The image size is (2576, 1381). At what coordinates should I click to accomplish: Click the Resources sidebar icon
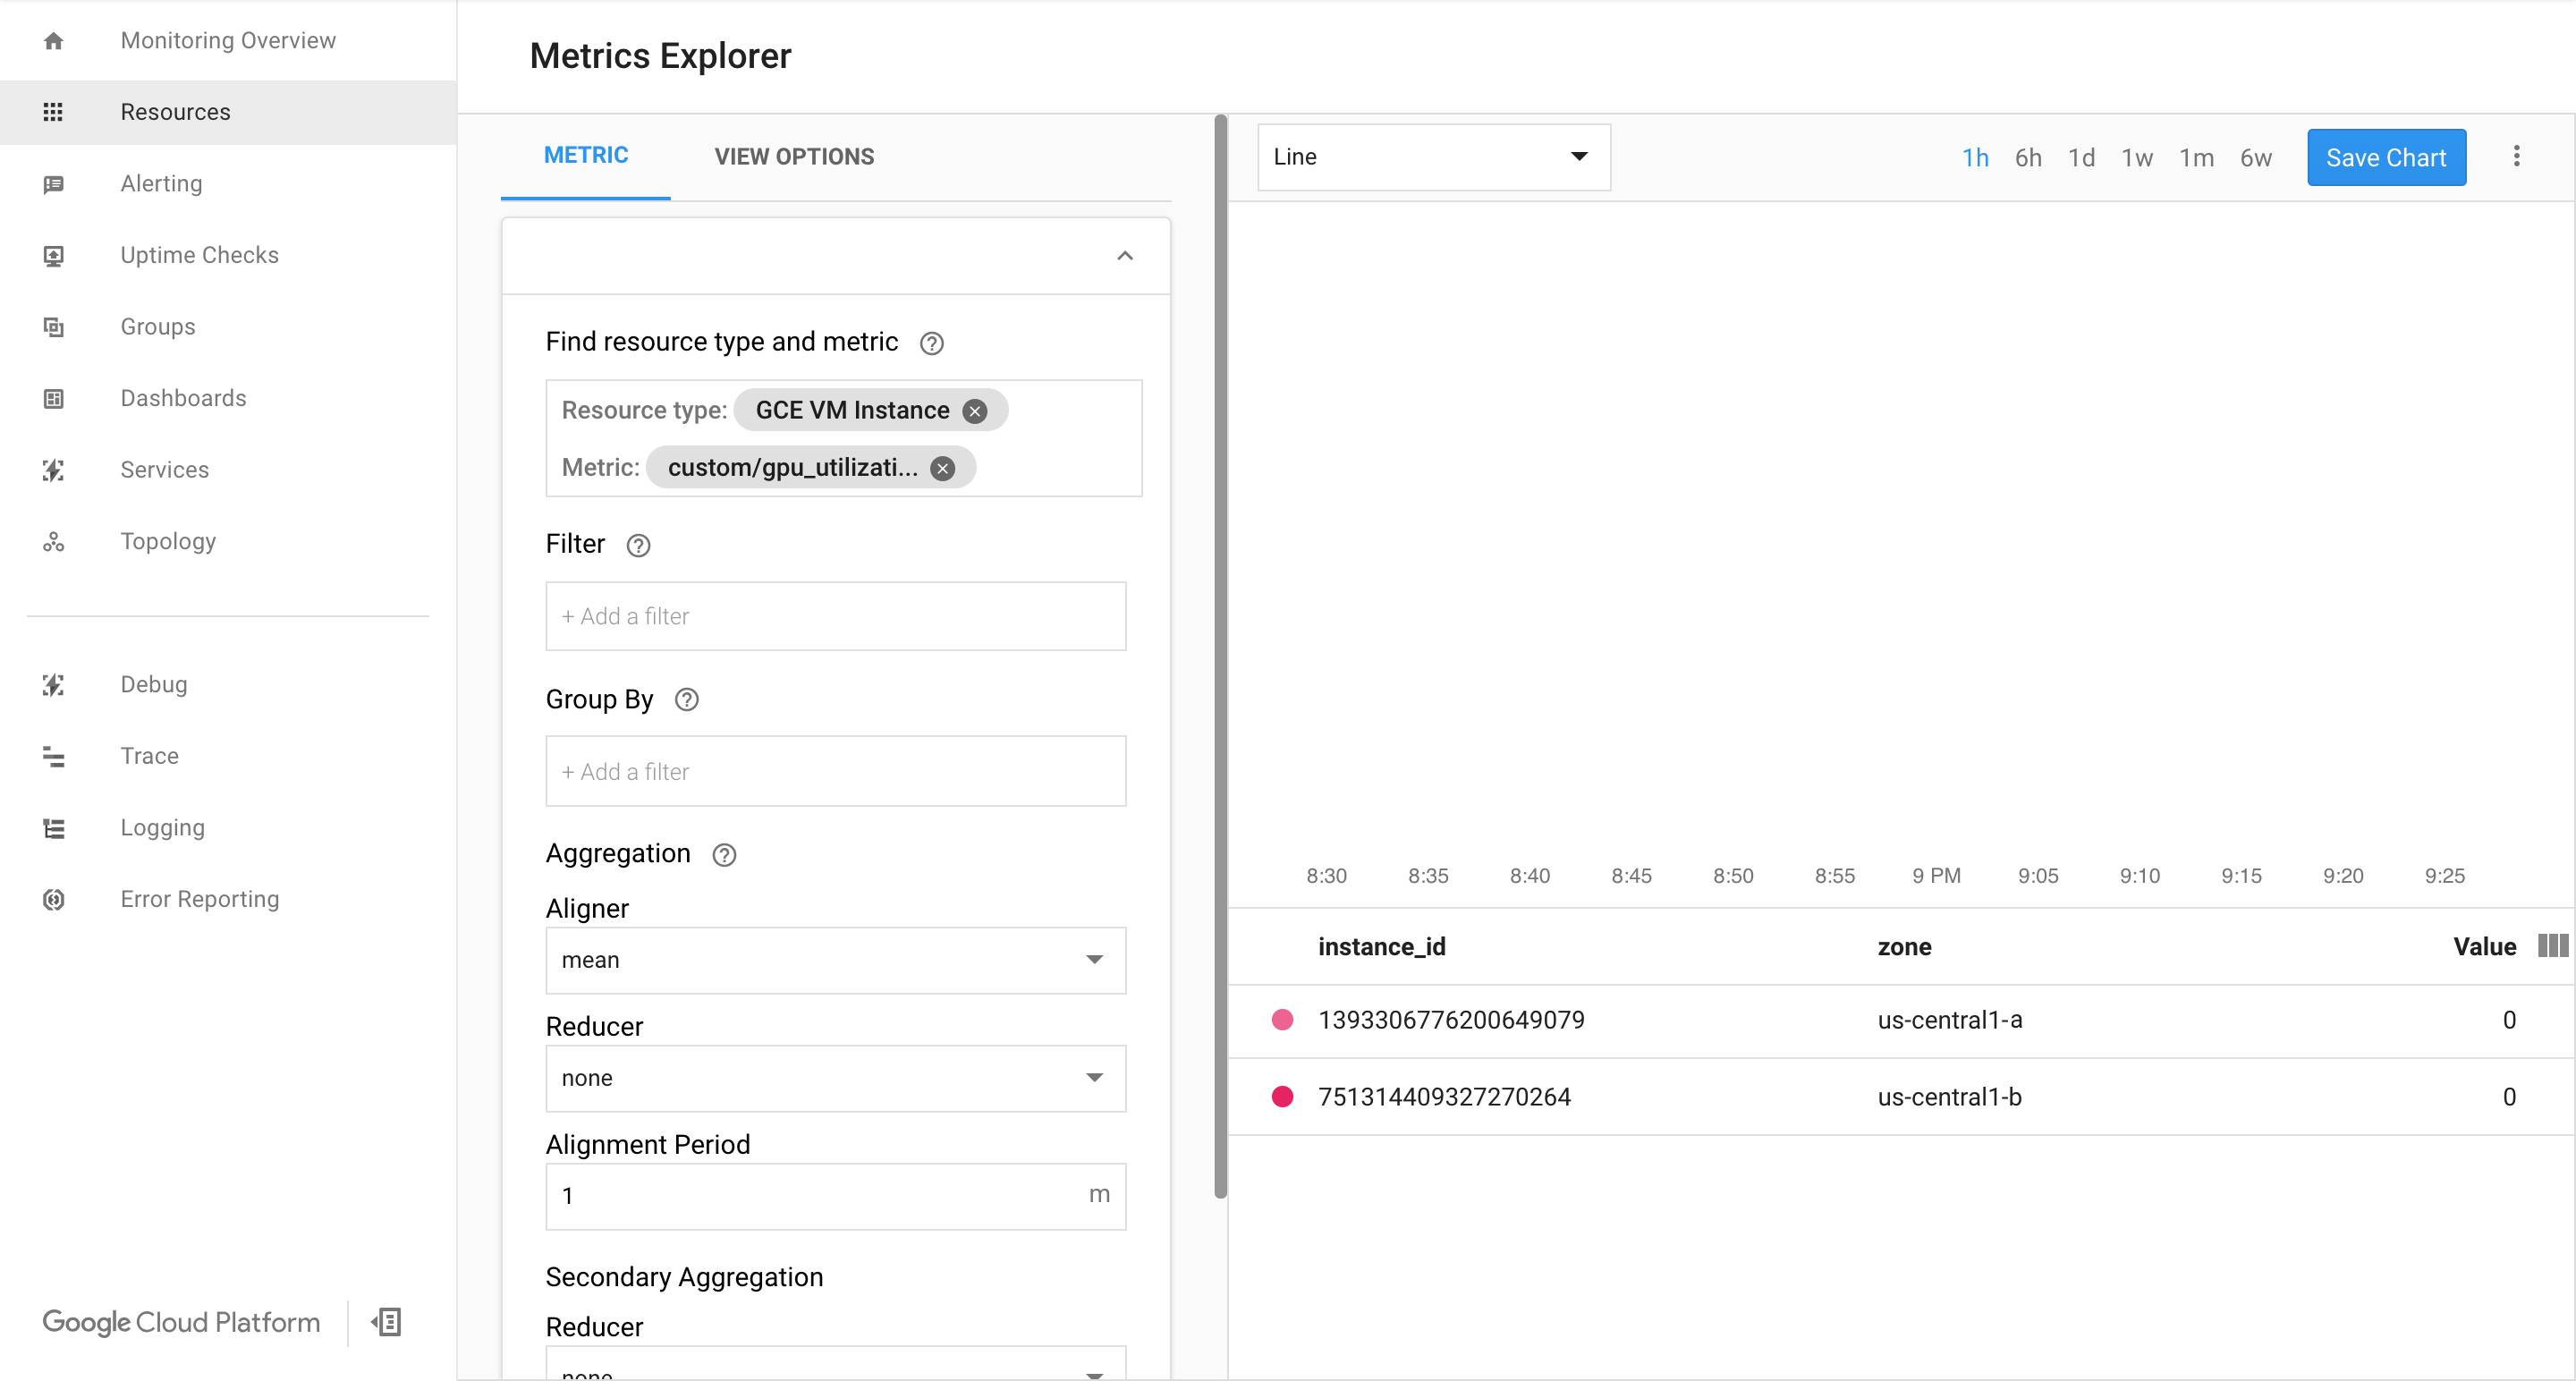[x=51, y=113]
